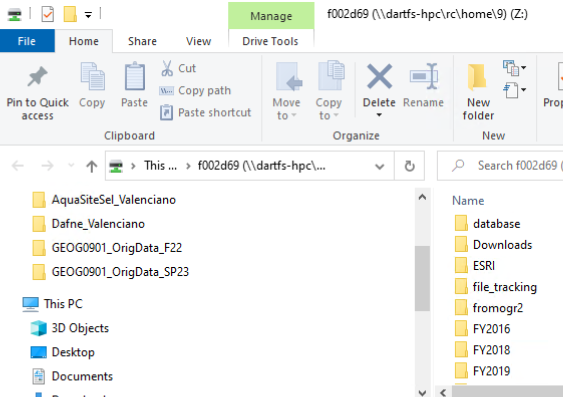
Task: Select the fromogr2 folder
Action: point(489,308)
